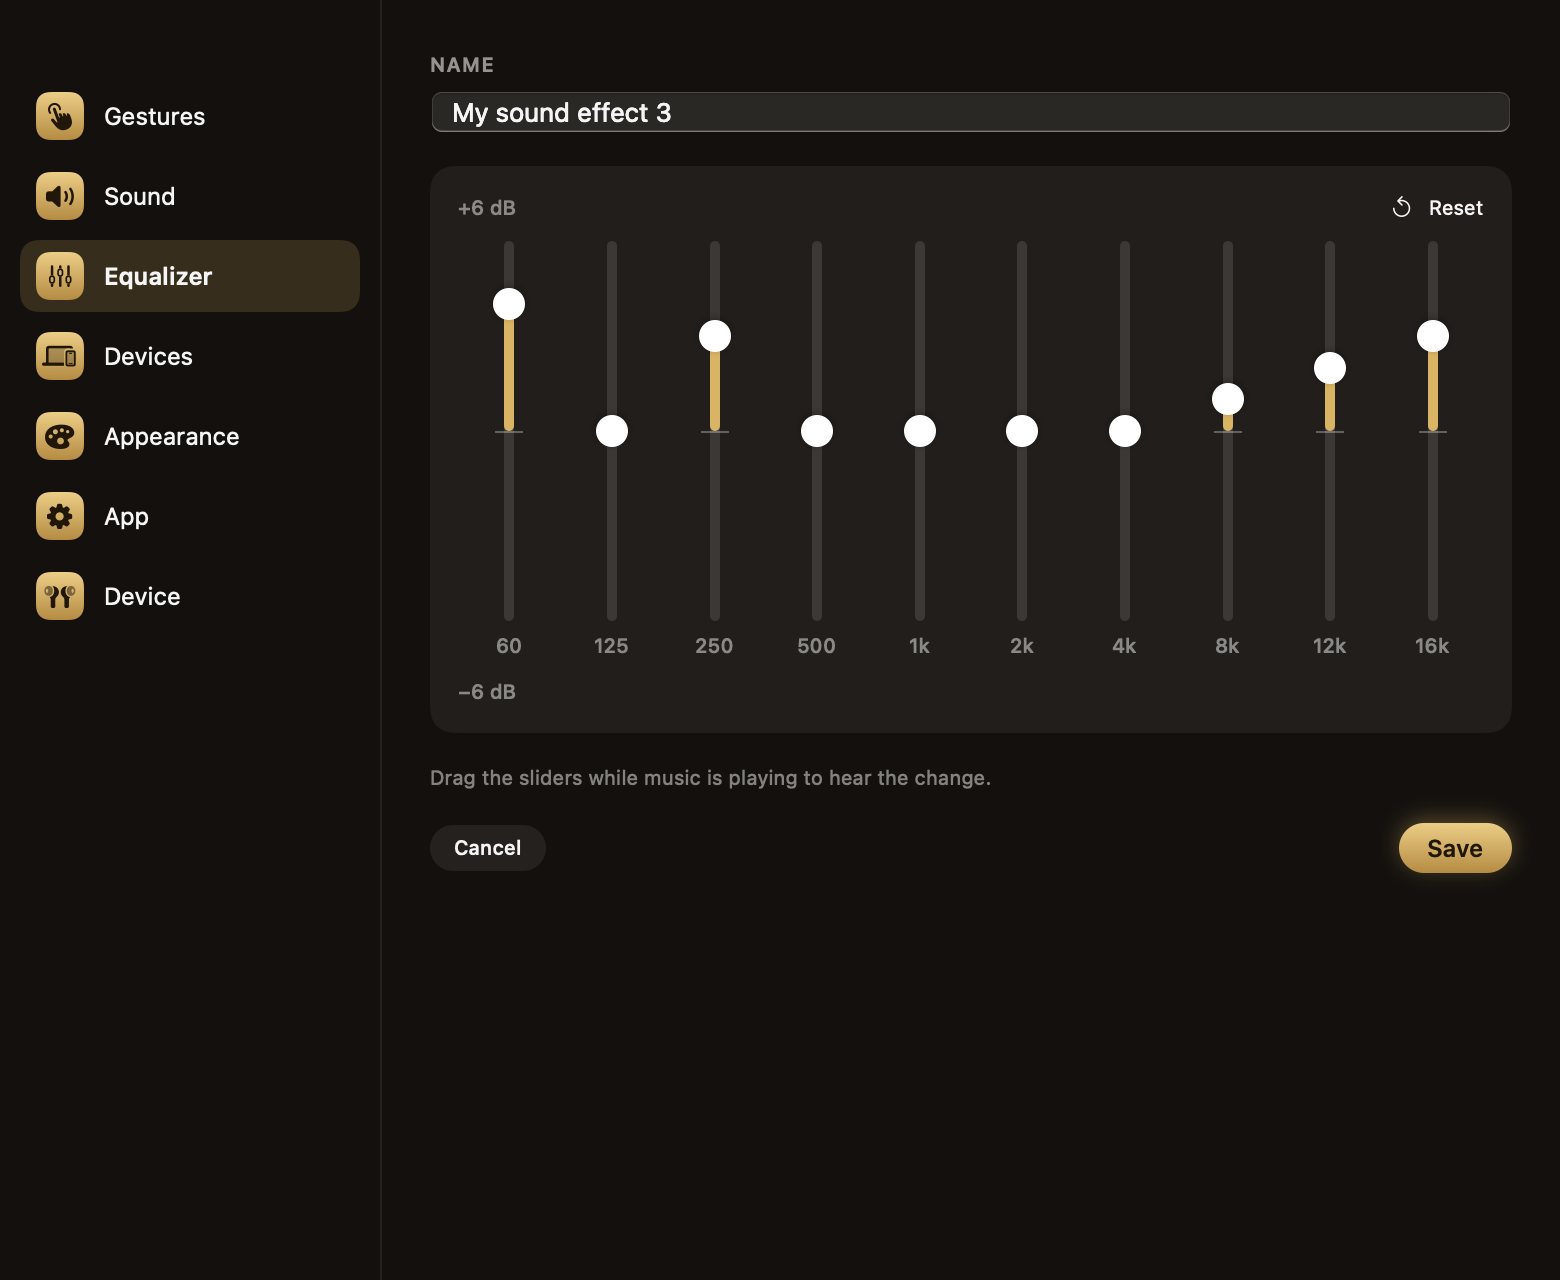The width and height of the screenshot is (1560, 1280).
Task: Switch to the Sound section
Action: 190,196
